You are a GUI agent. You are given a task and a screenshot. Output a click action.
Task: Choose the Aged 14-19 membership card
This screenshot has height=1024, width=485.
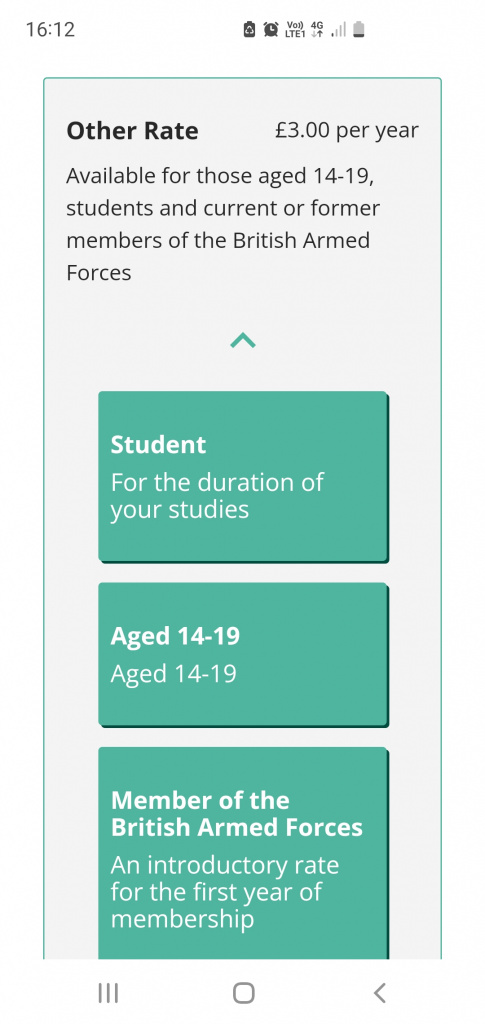[243, 654]
